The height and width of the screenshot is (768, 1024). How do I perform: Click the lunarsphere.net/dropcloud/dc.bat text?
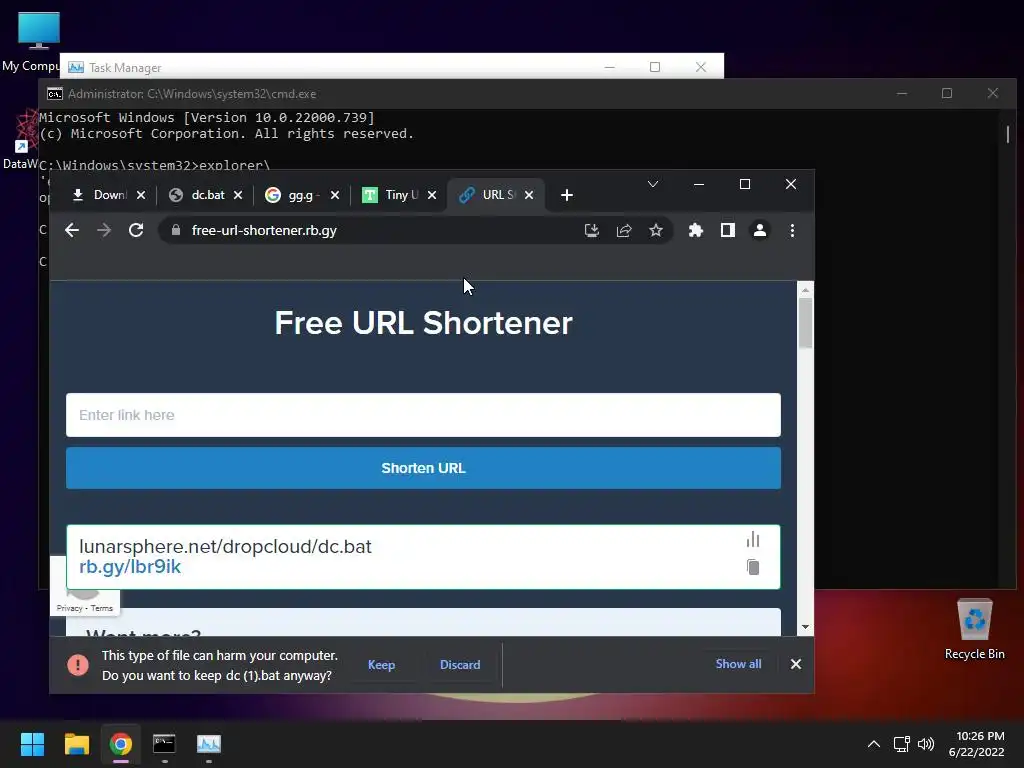(x=225, y=547)
